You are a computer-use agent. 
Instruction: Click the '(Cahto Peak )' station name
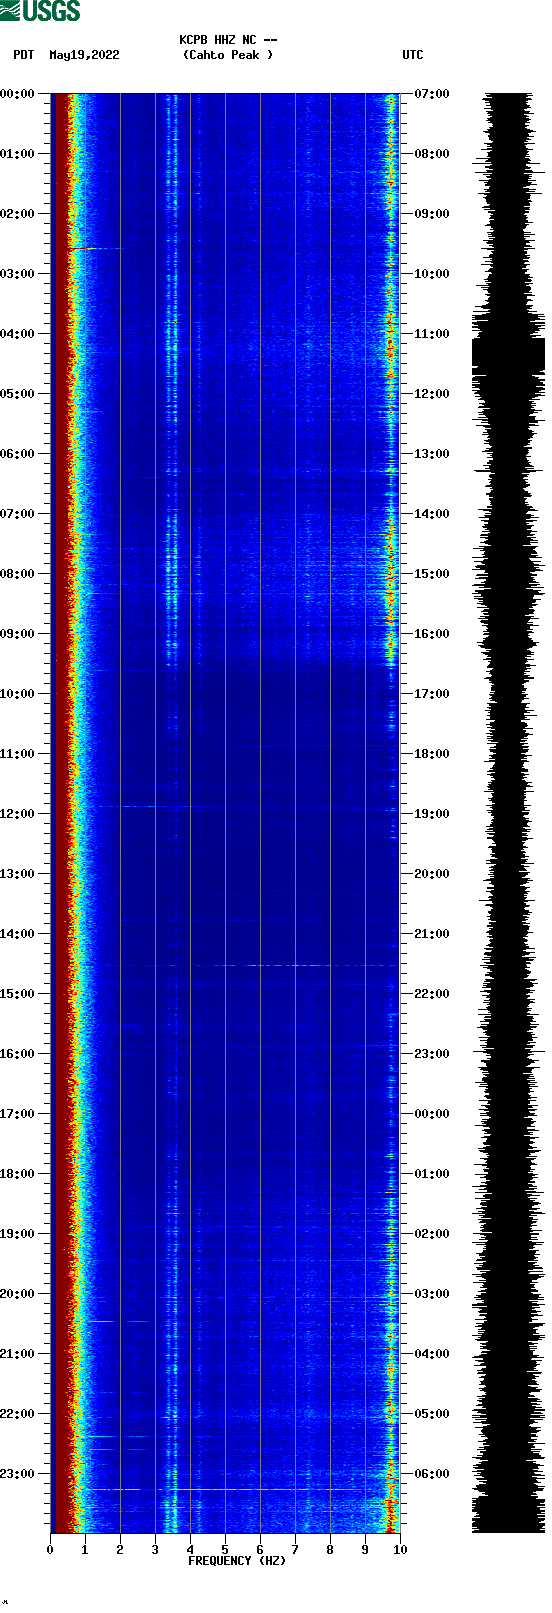[x=228, y=55]
